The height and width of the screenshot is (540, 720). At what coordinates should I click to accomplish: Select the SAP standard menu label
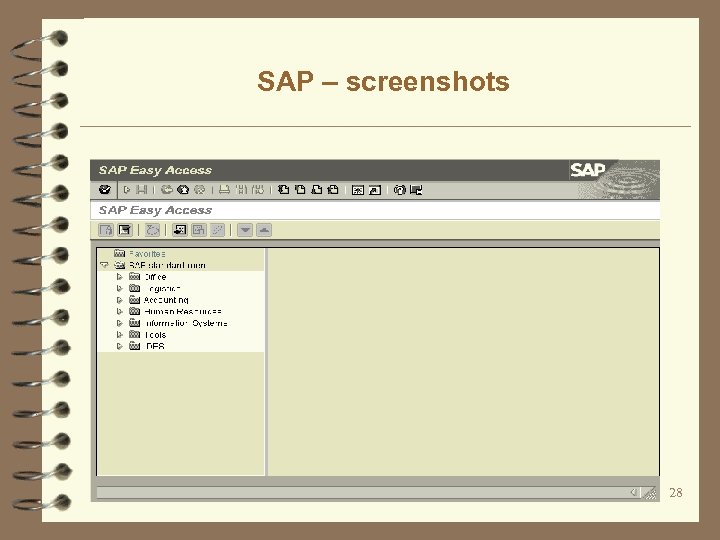(167, 265)
